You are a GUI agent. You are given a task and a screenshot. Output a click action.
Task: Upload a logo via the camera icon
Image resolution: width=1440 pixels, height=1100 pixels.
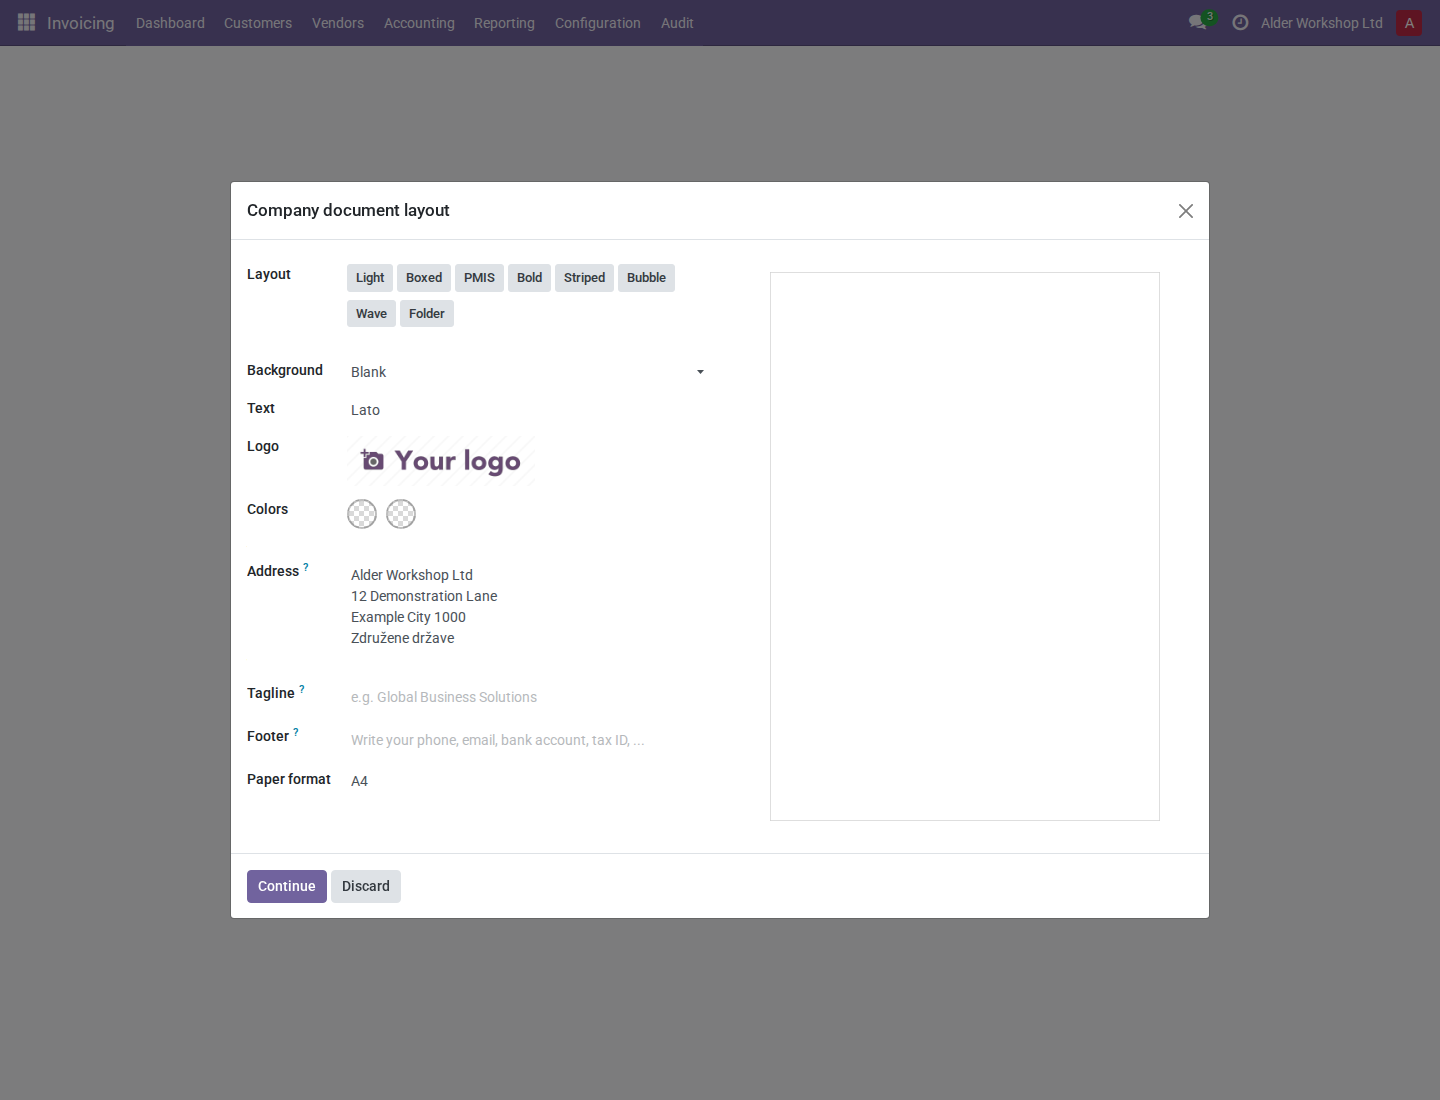[372, 460]
